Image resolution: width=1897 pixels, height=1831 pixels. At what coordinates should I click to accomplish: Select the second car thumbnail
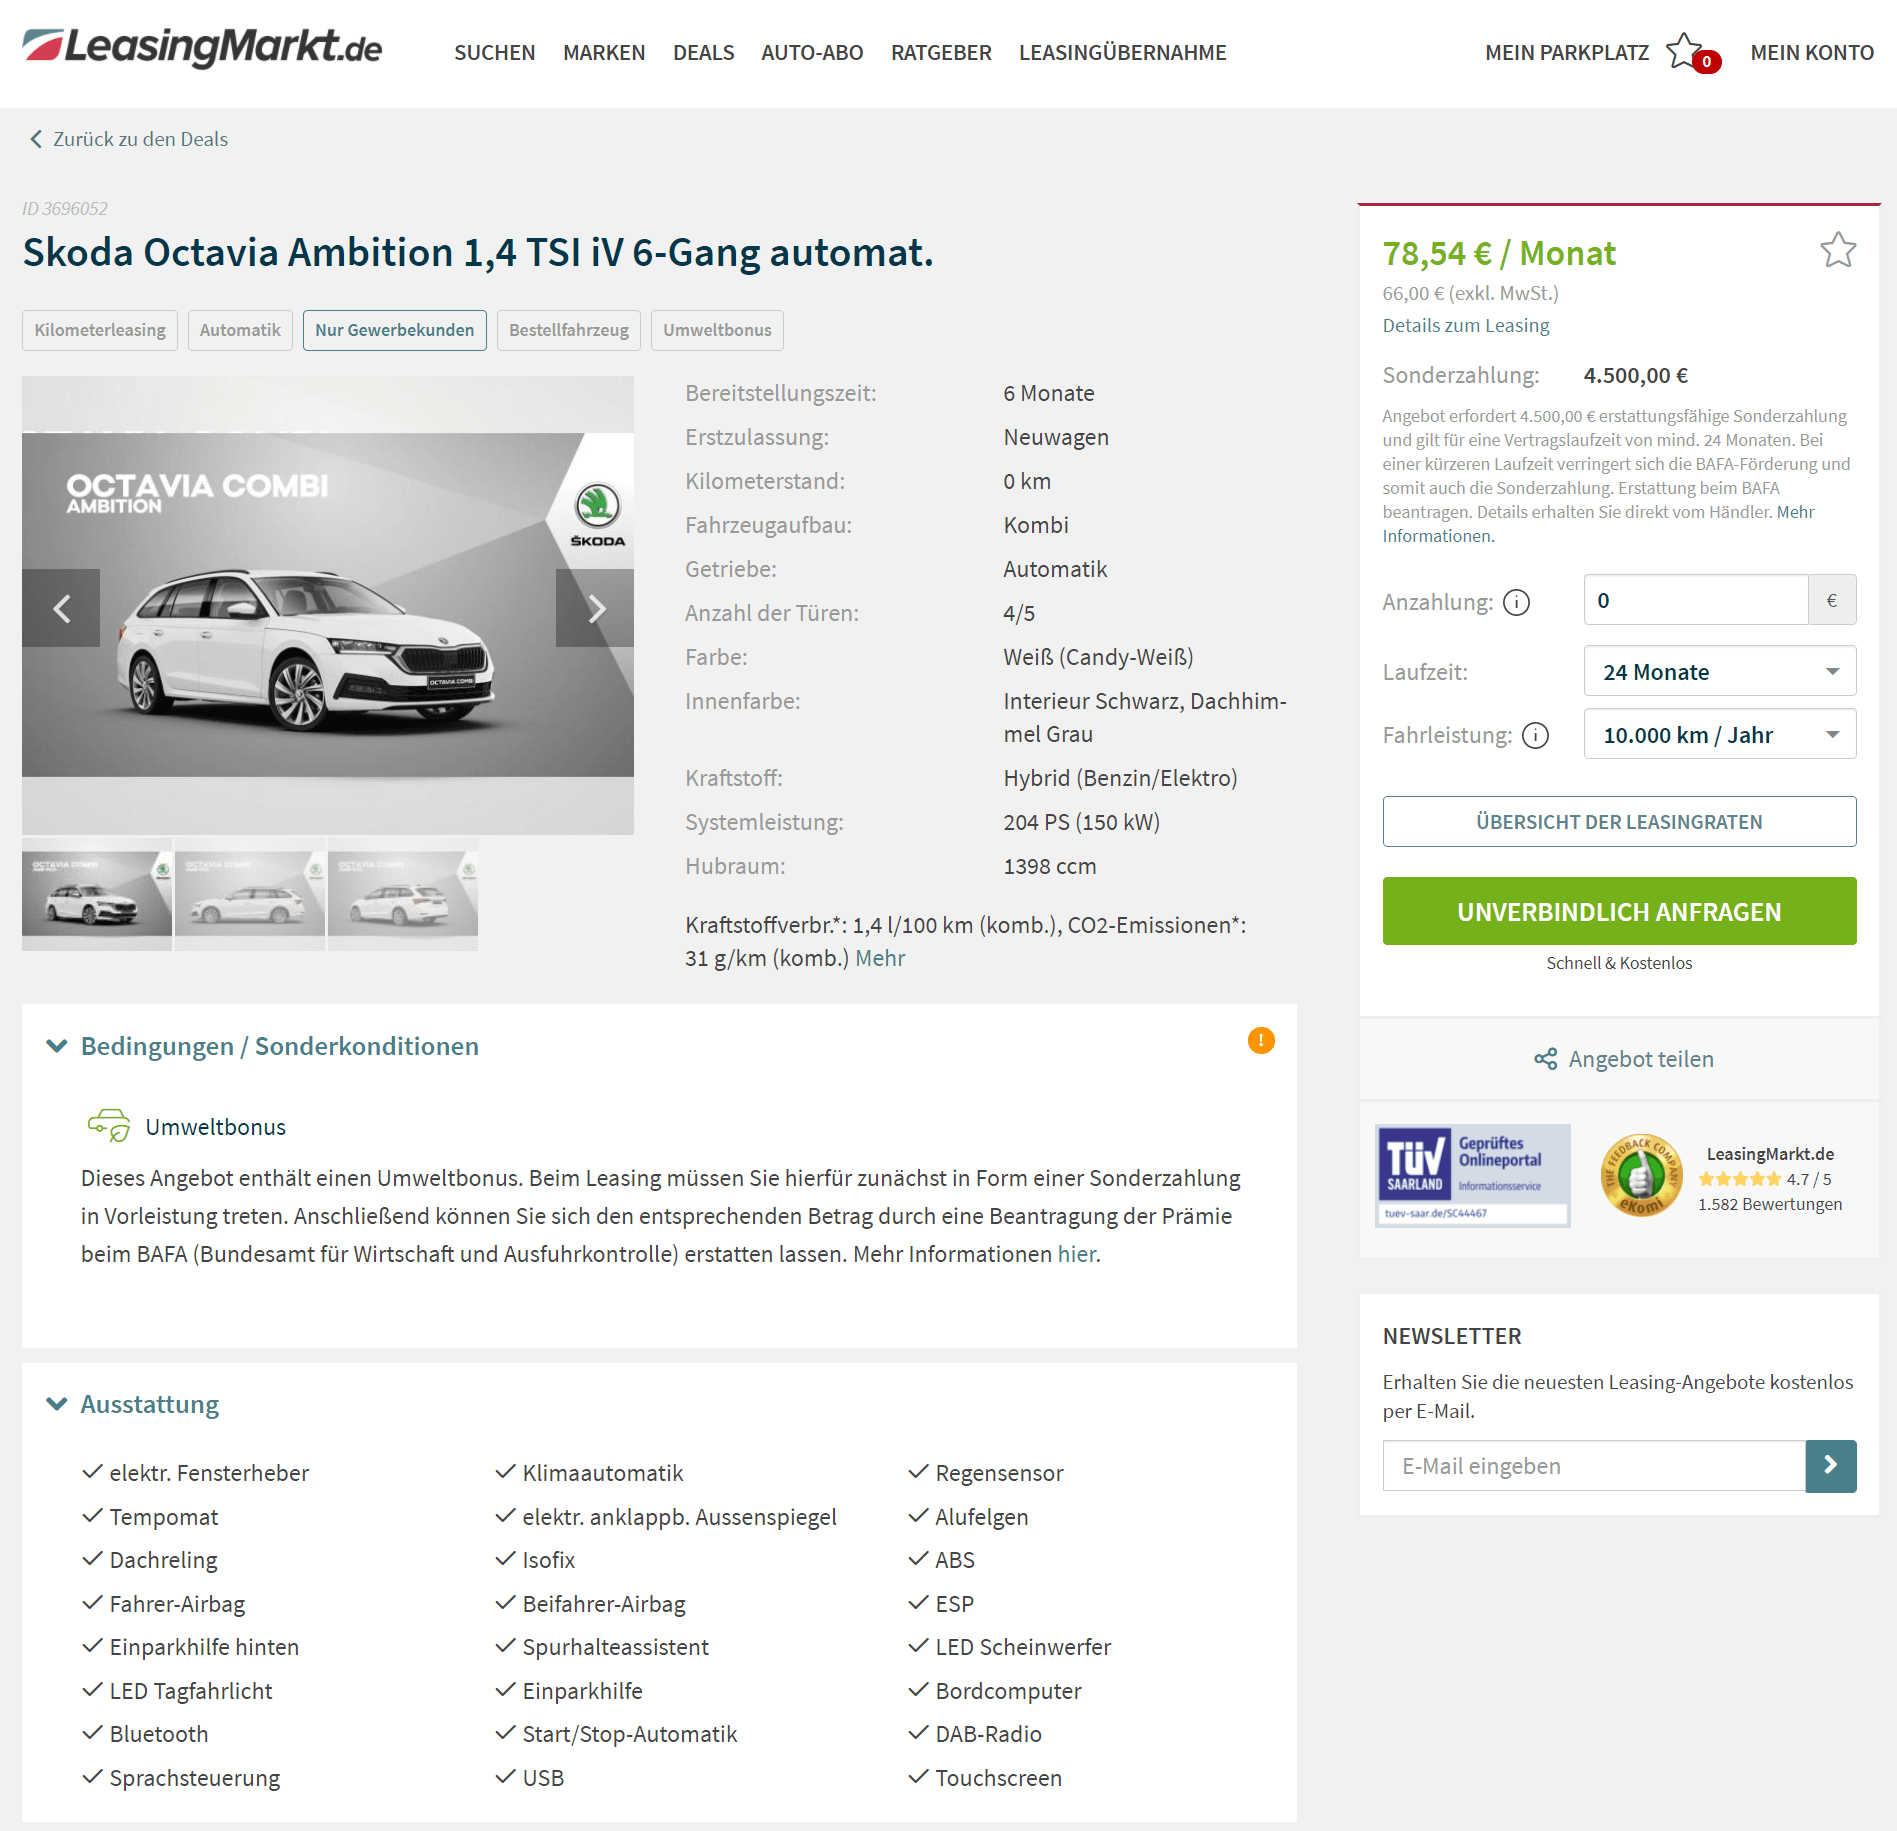(250, 893)
